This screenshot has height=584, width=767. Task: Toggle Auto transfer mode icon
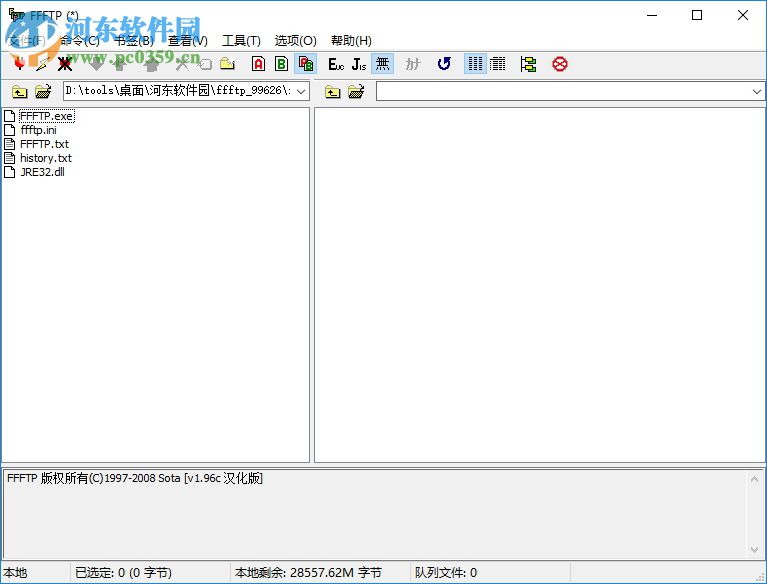(x=306, y=64)
